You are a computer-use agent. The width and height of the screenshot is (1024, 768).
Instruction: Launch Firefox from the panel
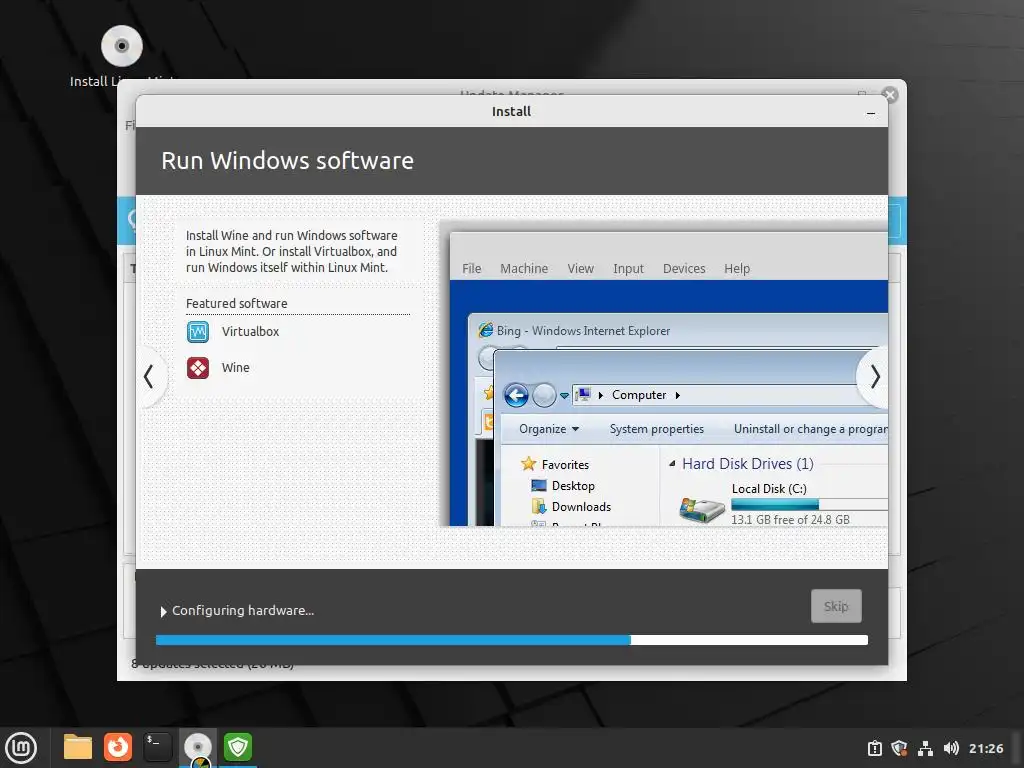tap(118, 746)
